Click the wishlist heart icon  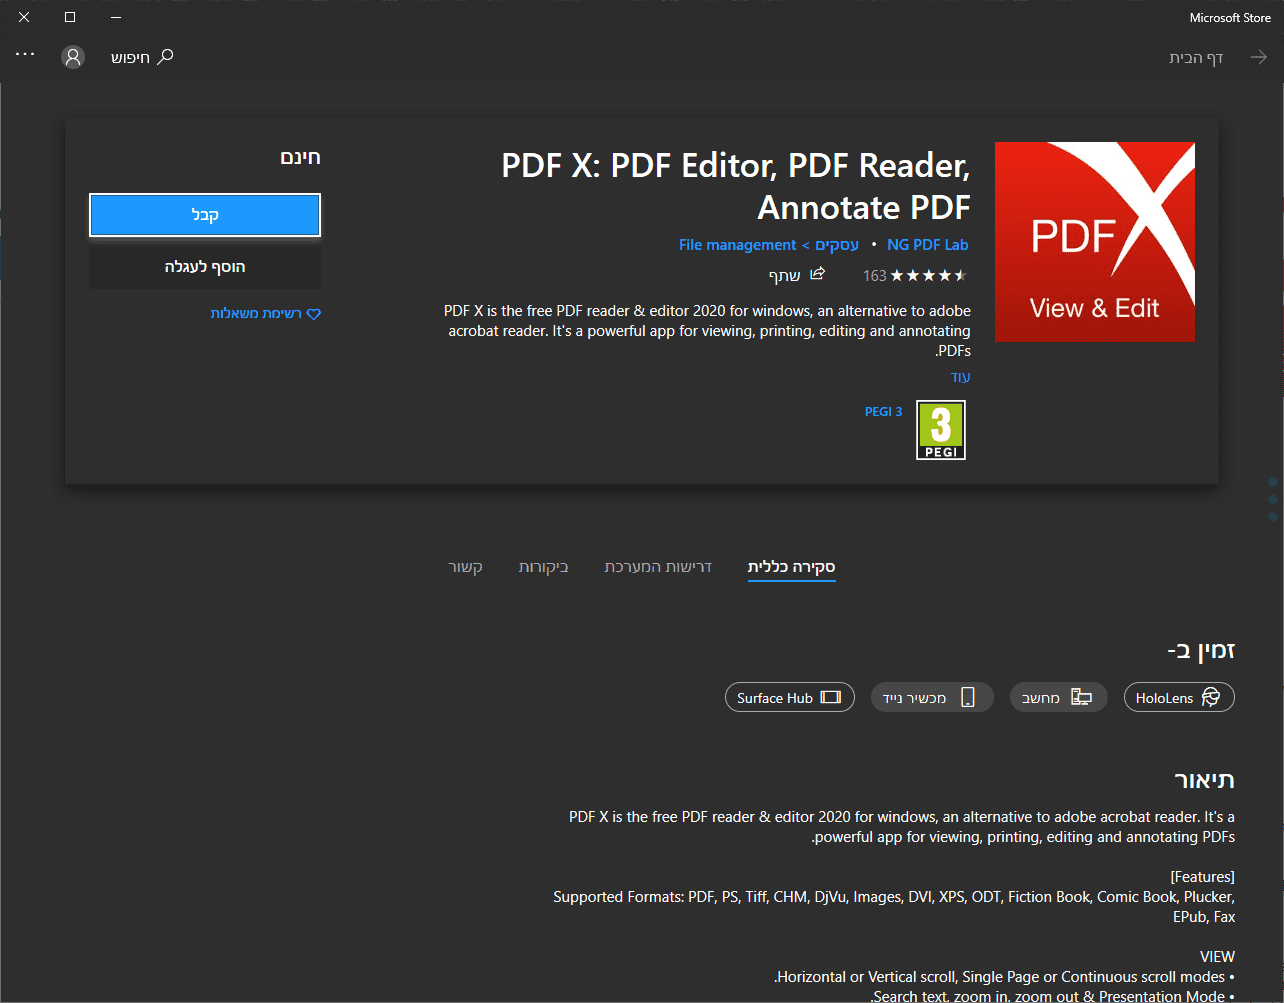point(314,314)
